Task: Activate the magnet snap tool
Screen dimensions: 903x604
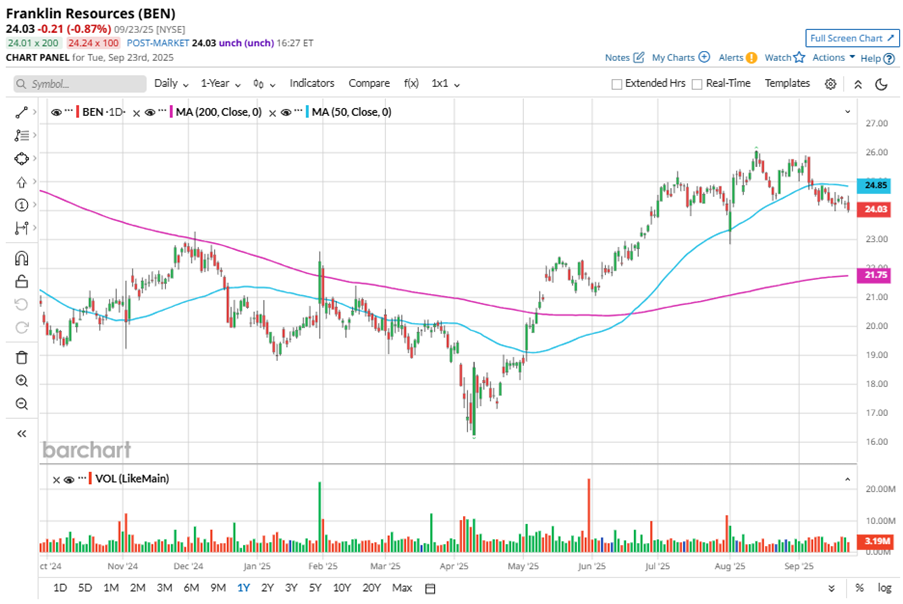Action: coord(21,258)
